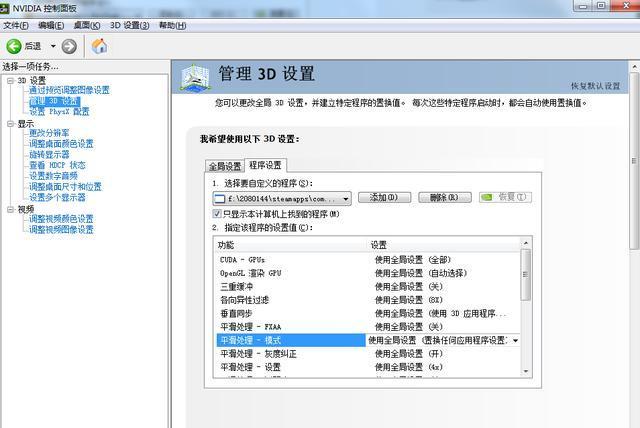
Task: Open 旋转显示器 in task tree
Action: click(49, 154)
